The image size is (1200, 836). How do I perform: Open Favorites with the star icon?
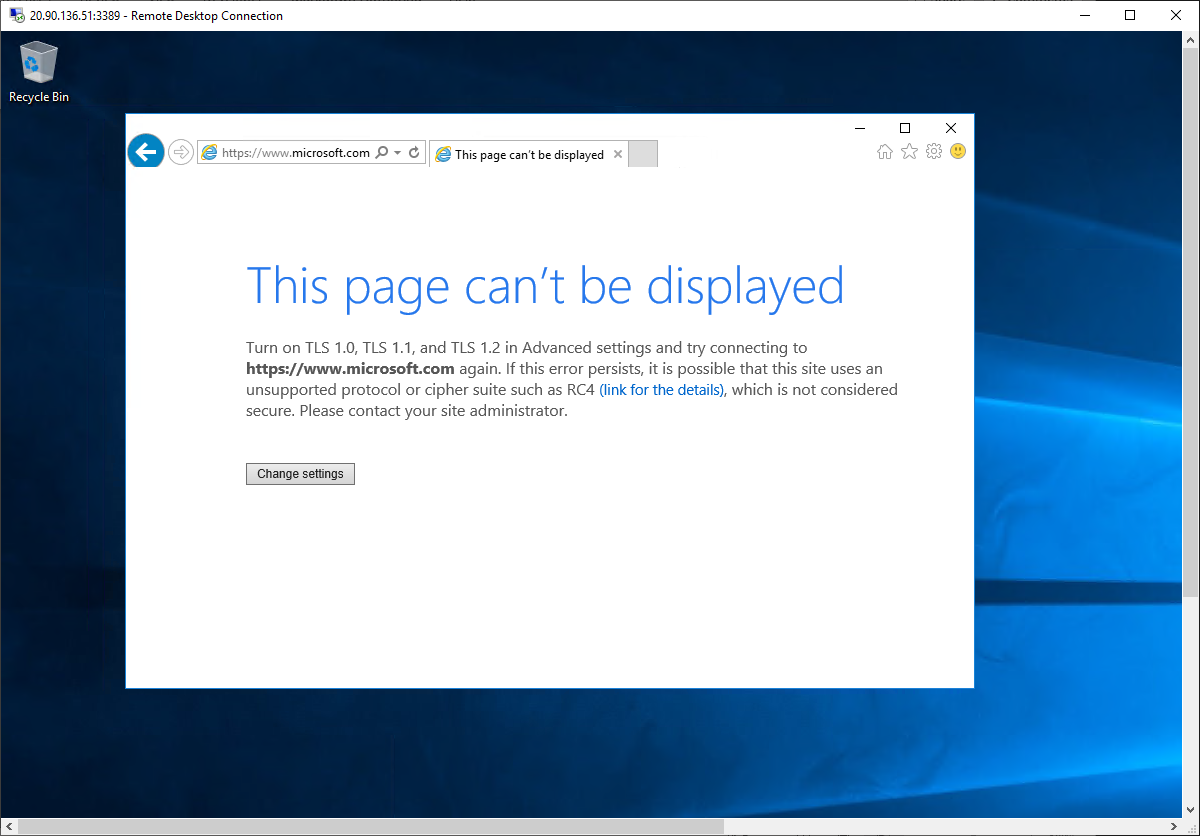(909, 151)
